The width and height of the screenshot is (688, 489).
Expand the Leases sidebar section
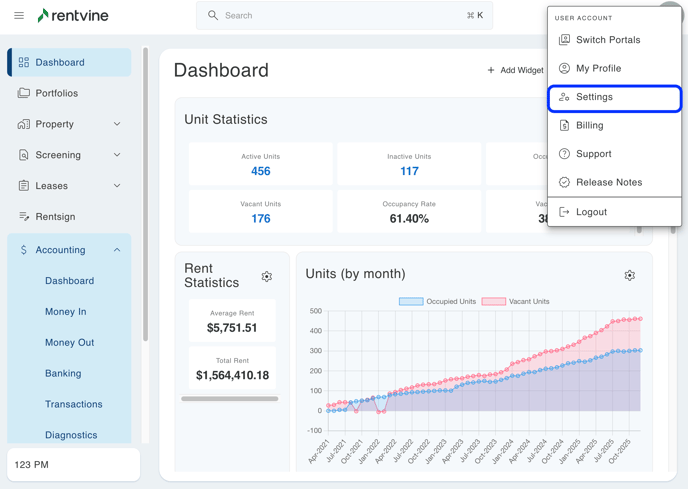(117, 186)
